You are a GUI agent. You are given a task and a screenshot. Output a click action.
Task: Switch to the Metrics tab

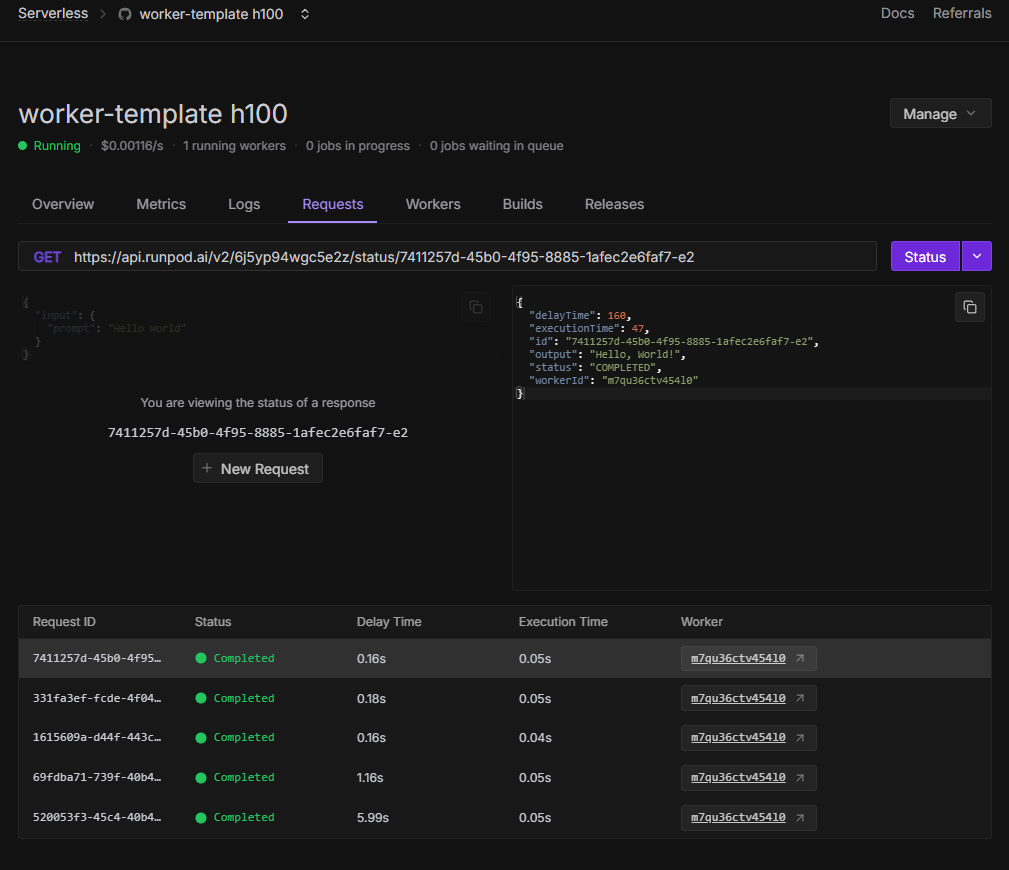(161, 204)
